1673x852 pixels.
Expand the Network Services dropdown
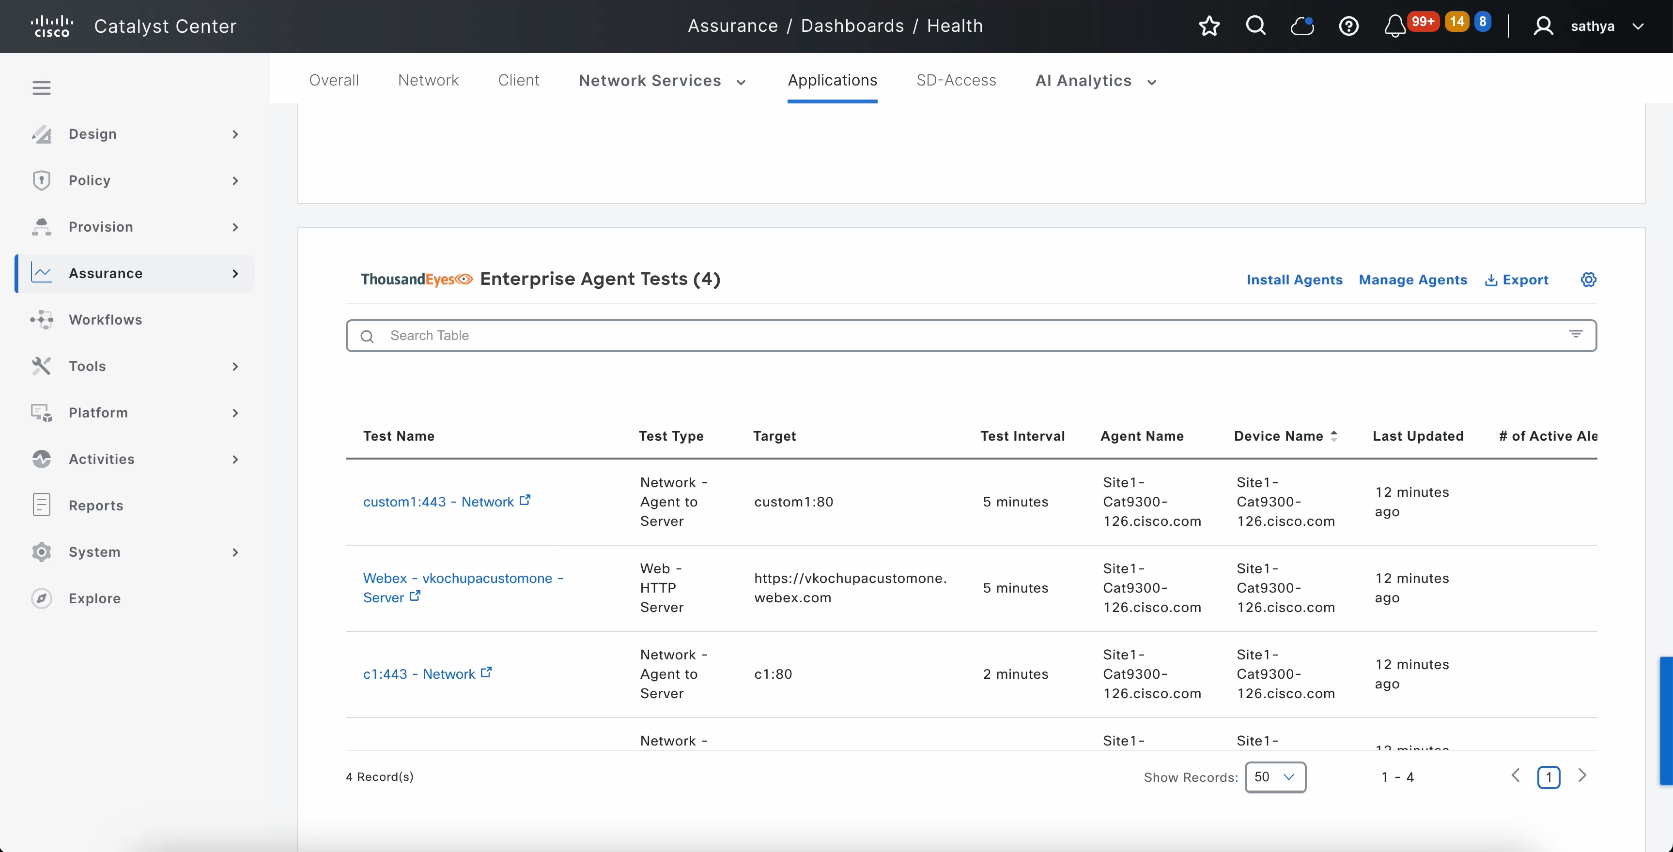click(x=662, y=81)
